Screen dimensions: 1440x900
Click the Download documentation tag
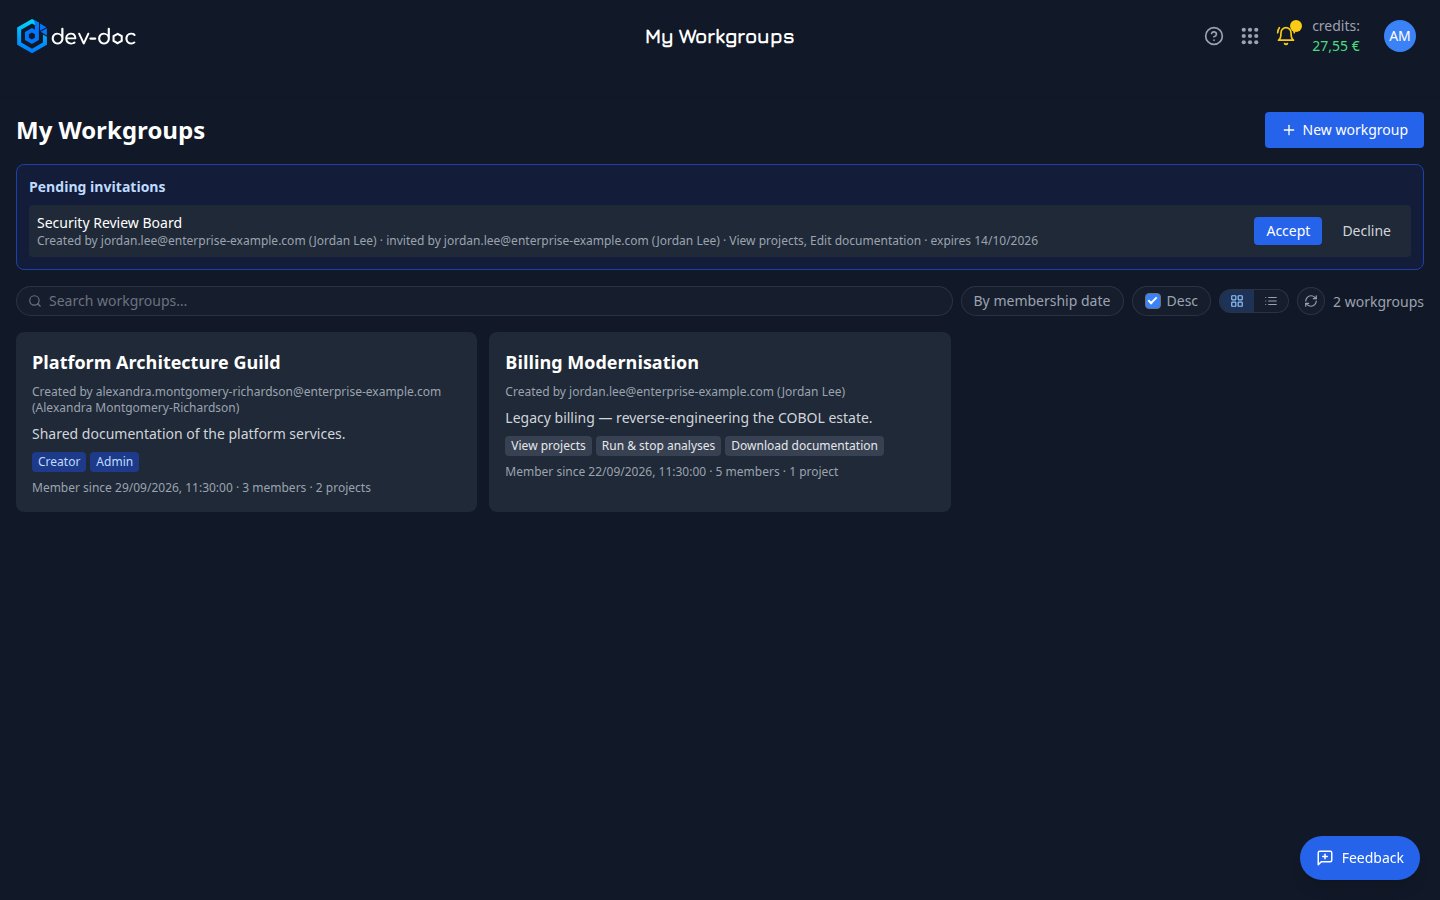pos(804,446)
